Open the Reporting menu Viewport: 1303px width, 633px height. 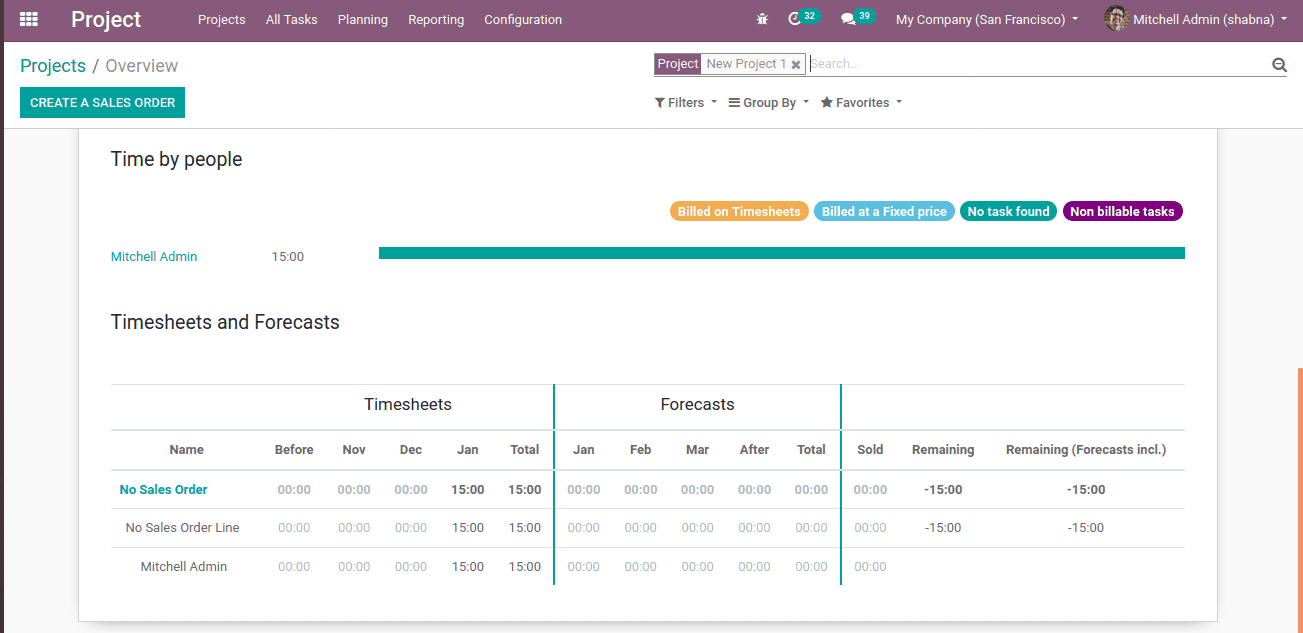tap(436, 19)
